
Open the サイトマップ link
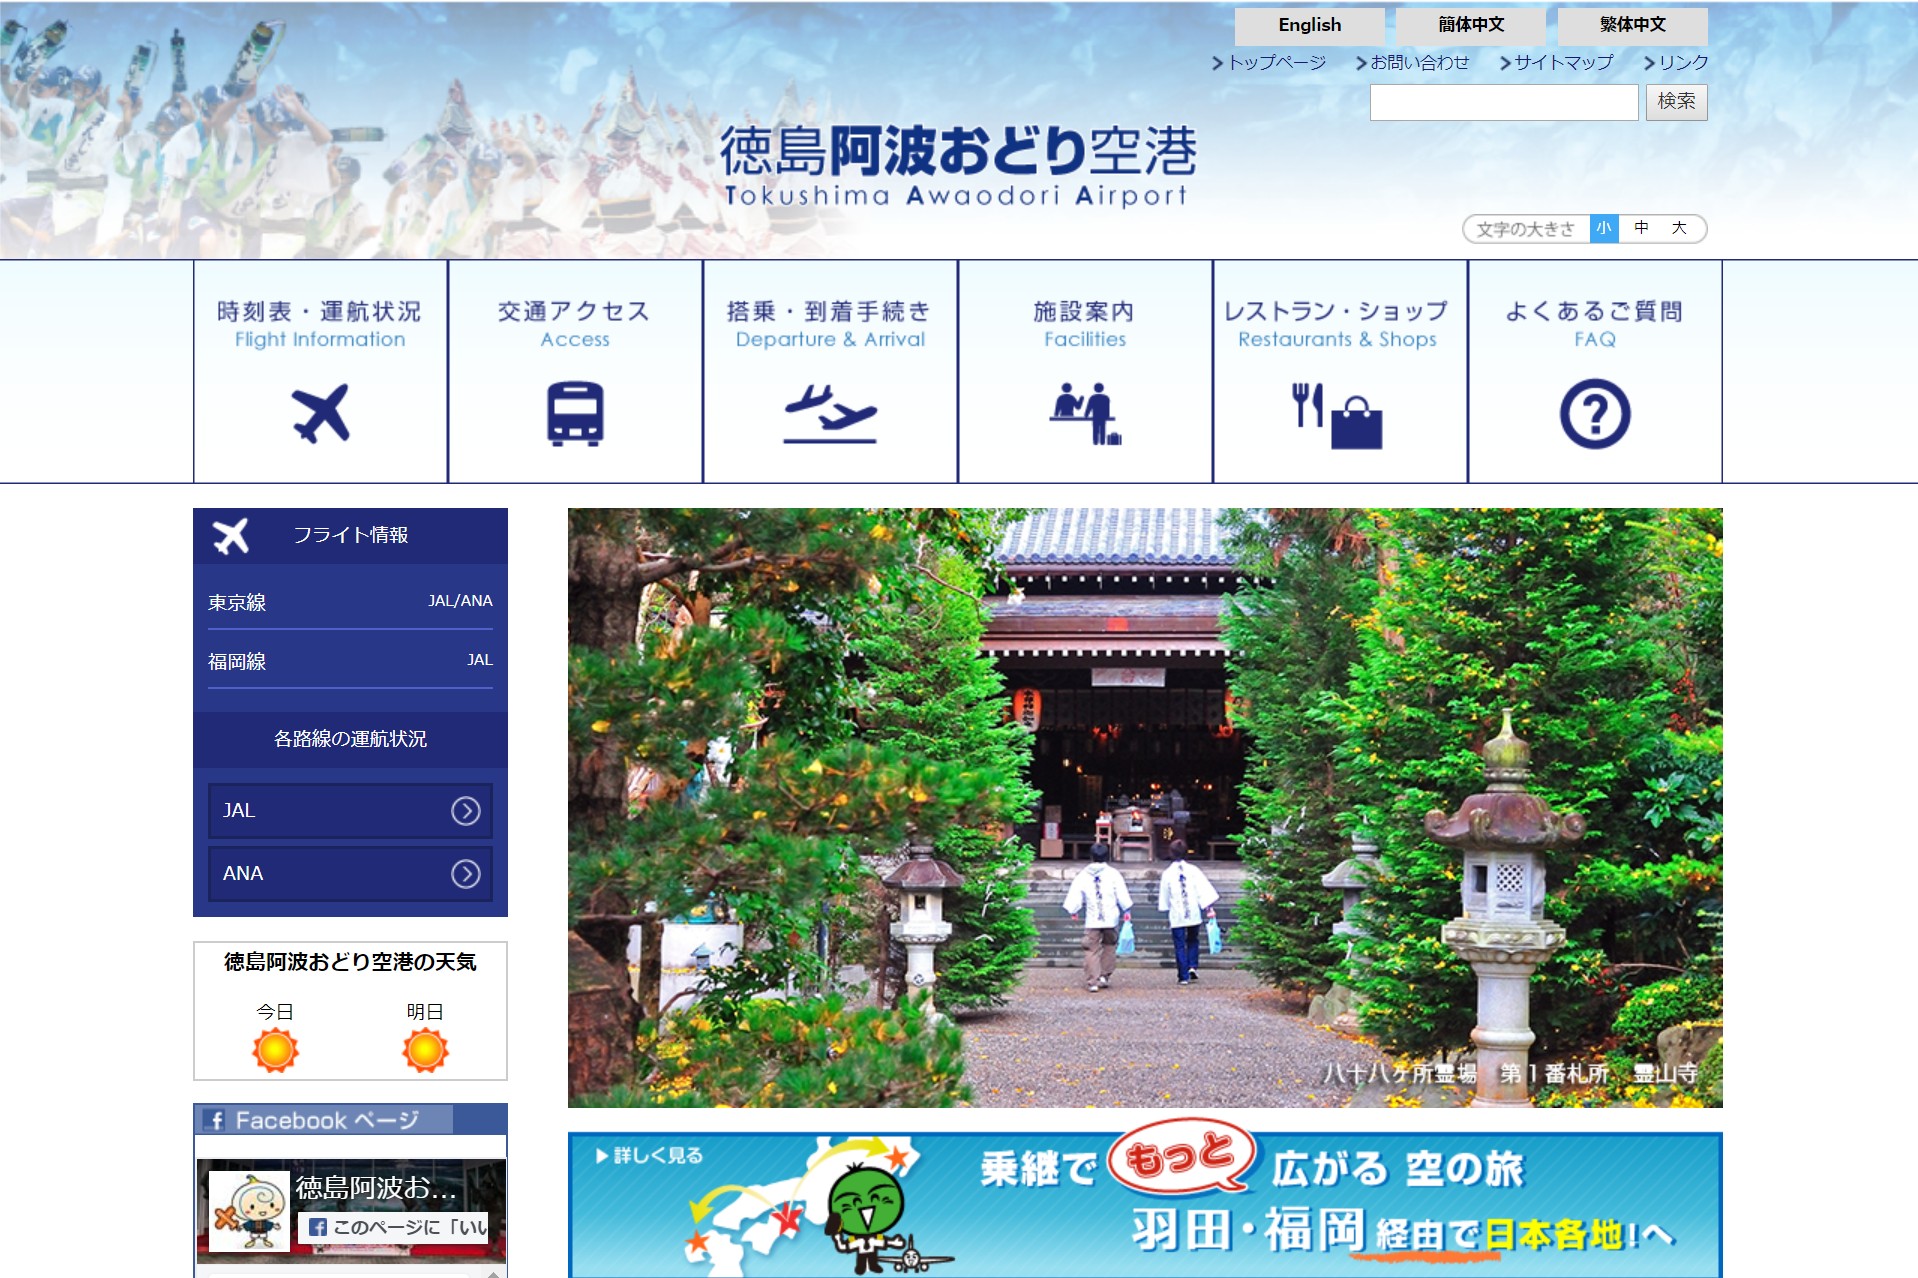(1563, 62)
